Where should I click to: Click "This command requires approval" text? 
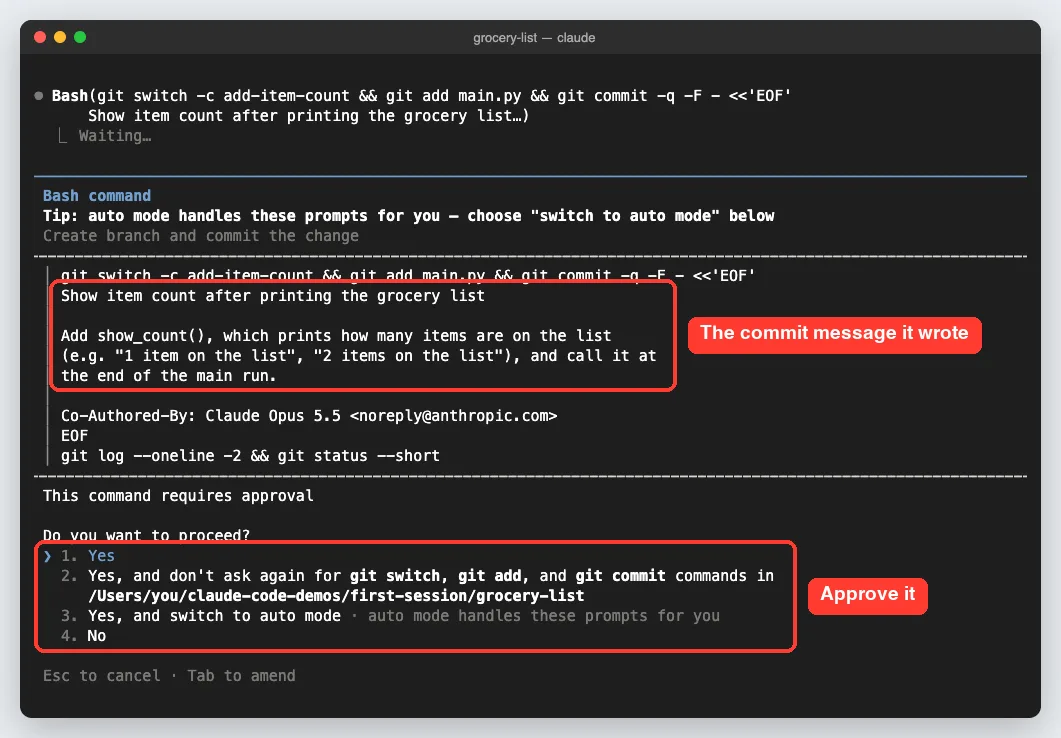tap(178, 496)
